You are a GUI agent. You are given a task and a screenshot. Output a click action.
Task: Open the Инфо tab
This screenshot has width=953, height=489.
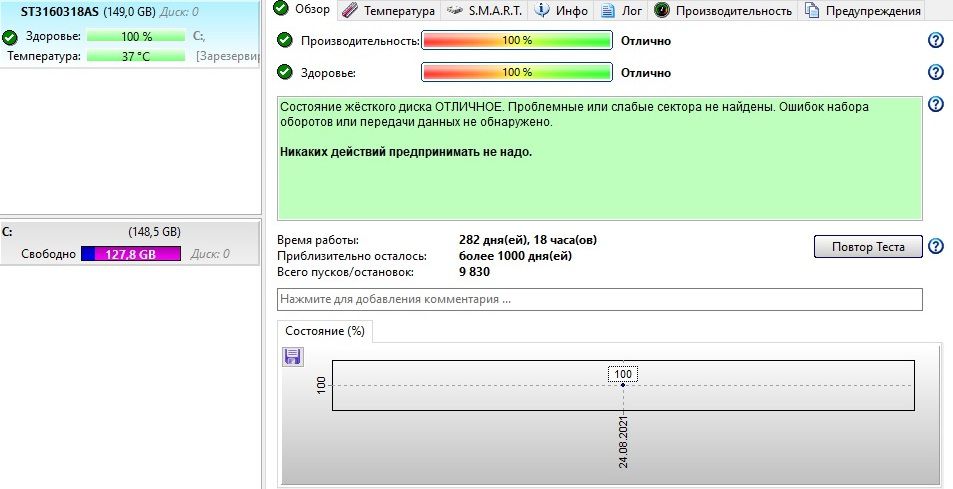pos(562,11)
